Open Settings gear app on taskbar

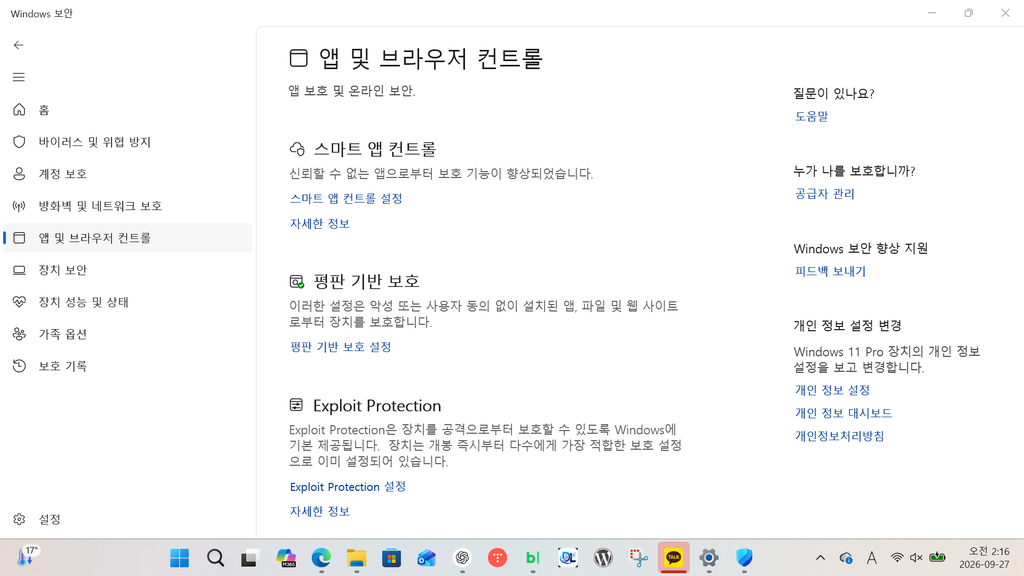(709, 558)
